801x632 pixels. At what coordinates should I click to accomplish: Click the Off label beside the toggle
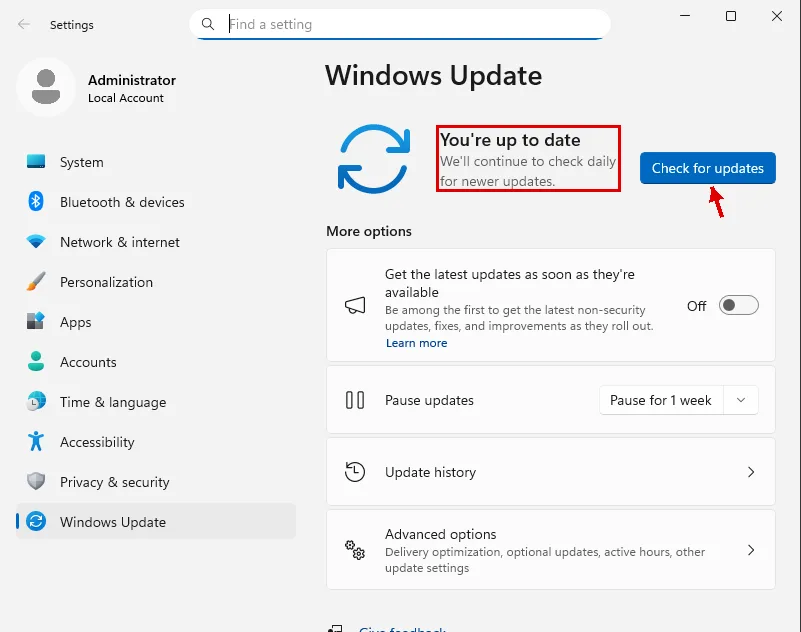click(x=696, y=306)
